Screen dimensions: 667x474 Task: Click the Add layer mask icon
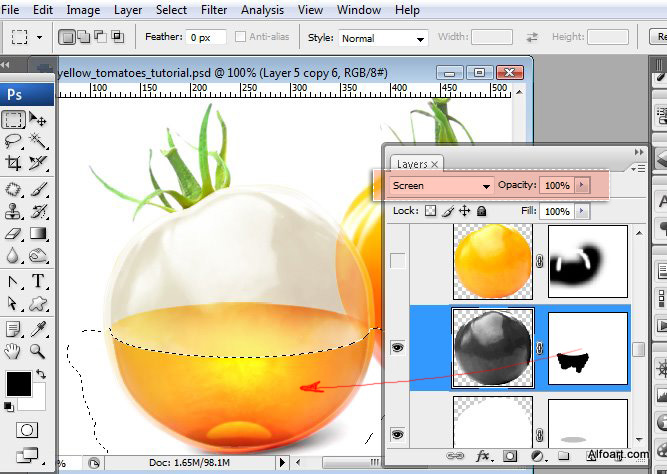click(509, 456)
